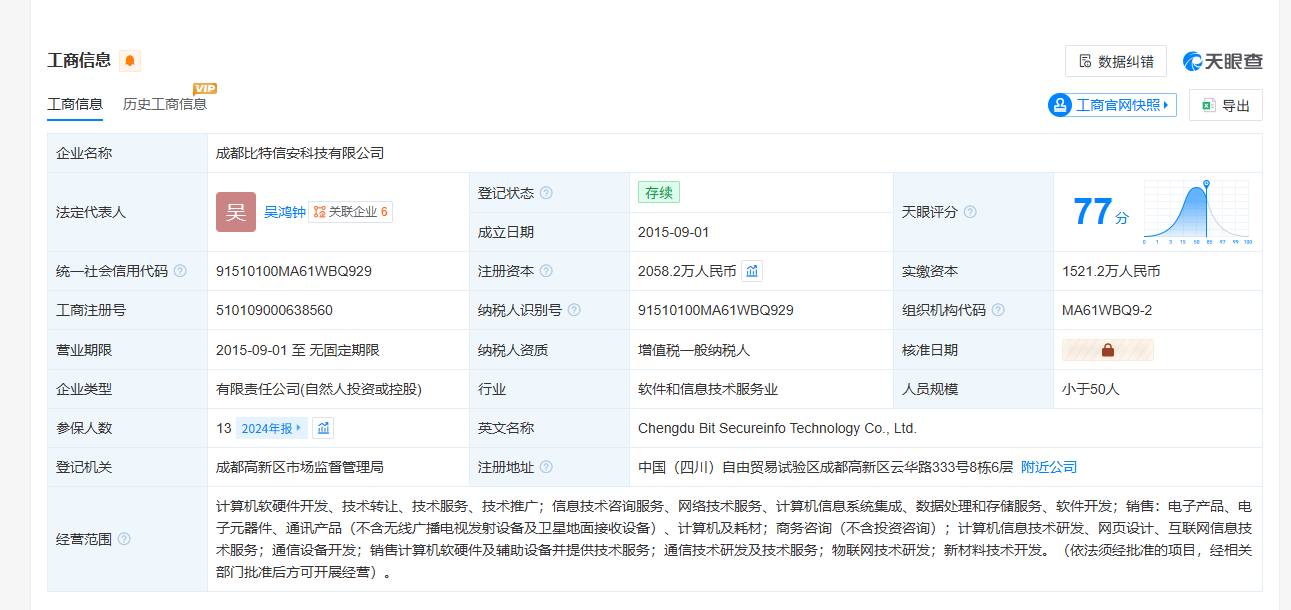Select registration number 510109000638560
Image resolution: width=1291 pixels, height=610 pixels.
(x=274, y=310)
